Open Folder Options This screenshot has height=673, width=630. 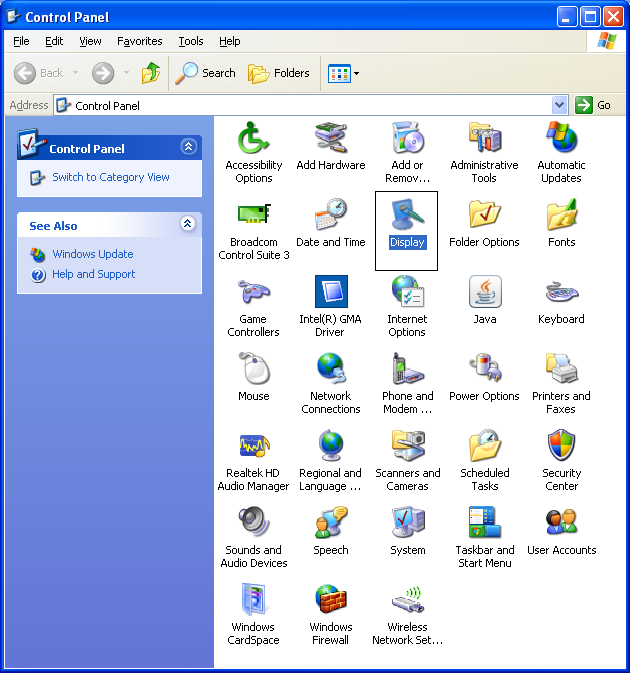click(485, 214)
